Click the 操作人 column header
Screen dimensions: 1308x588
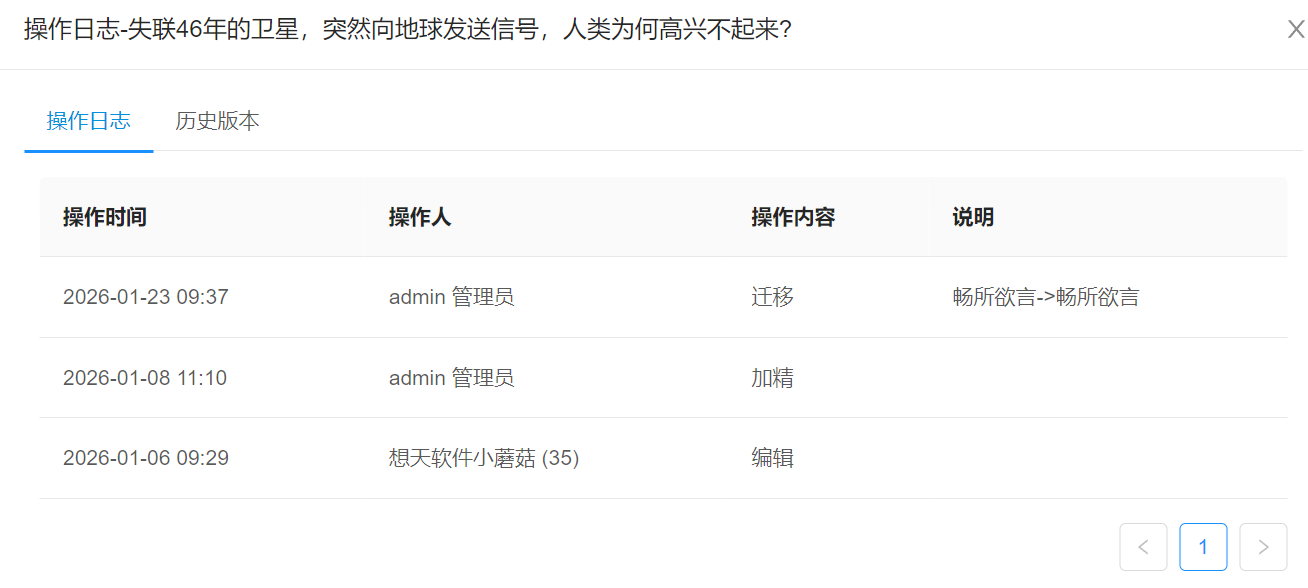(420, 217)
